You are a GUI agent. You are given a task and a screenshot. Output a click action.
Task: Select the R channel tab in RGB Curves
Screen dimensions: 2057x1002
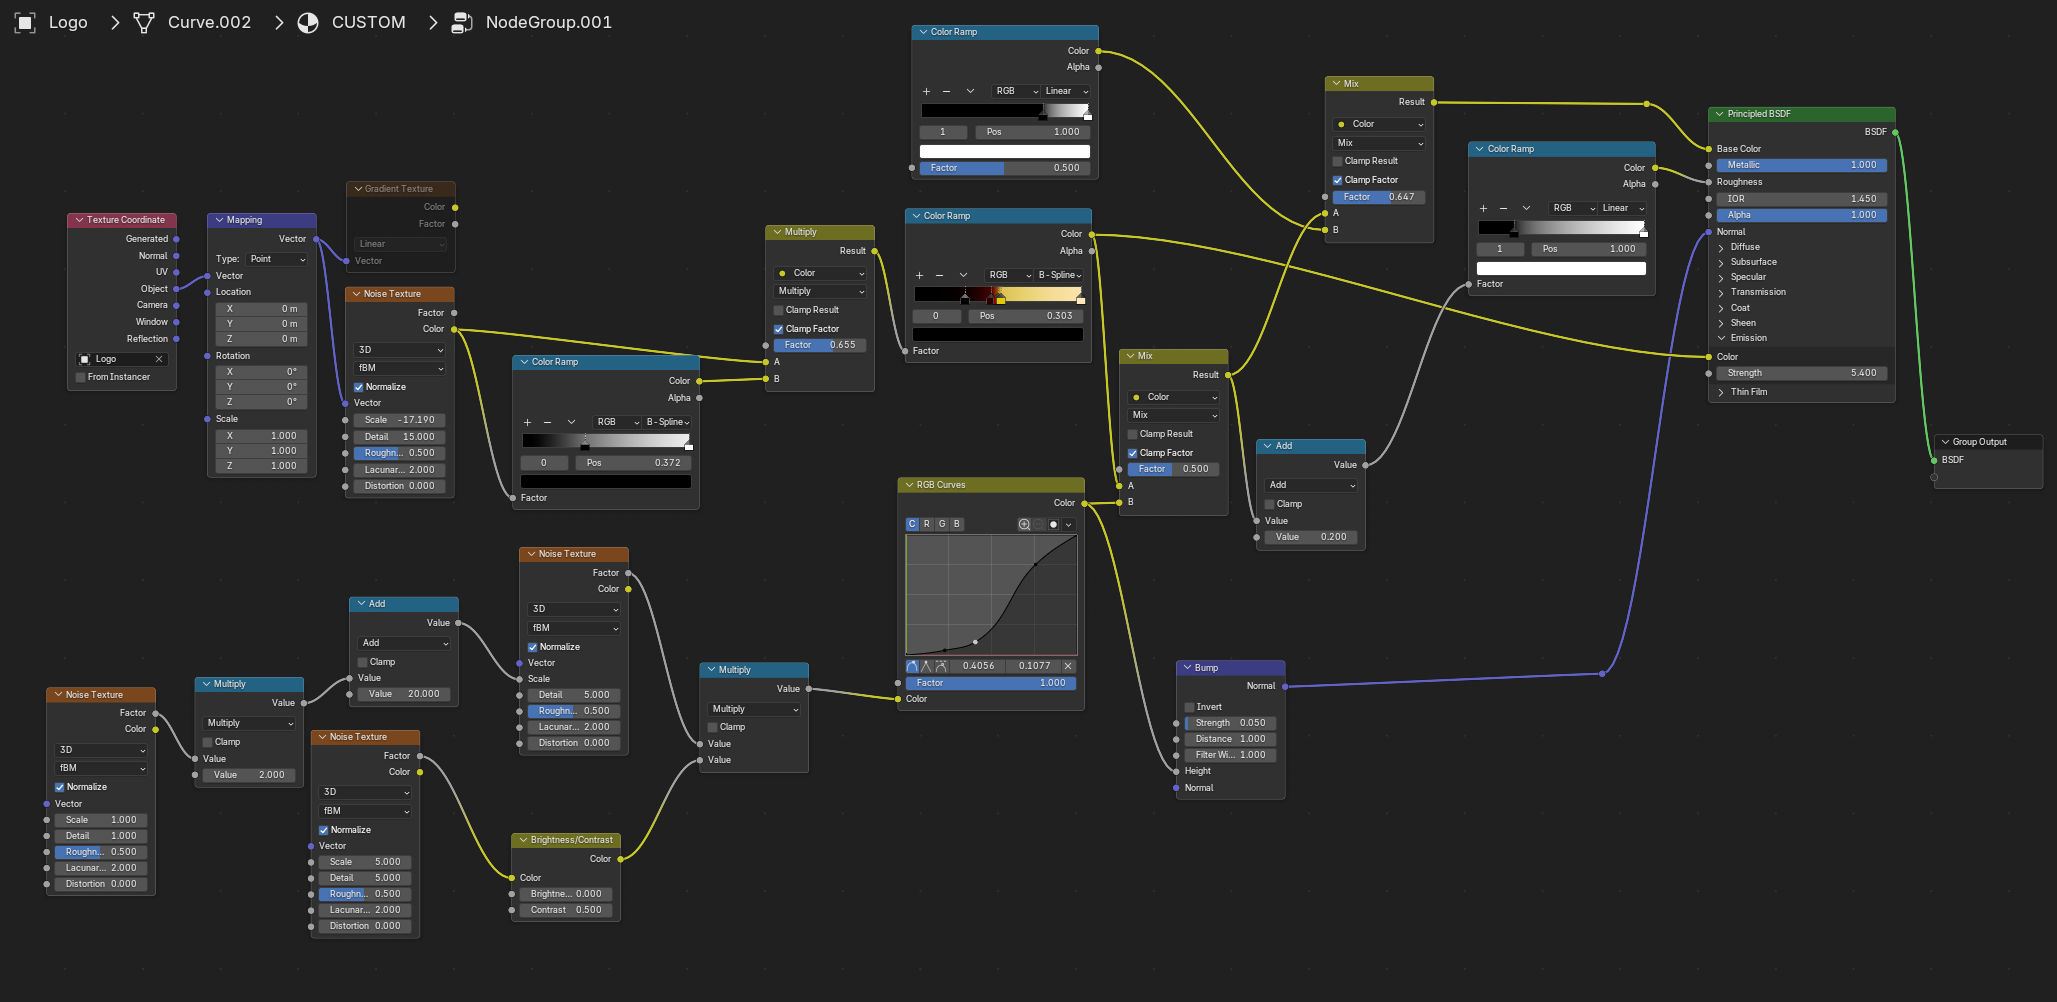[927, 524]
